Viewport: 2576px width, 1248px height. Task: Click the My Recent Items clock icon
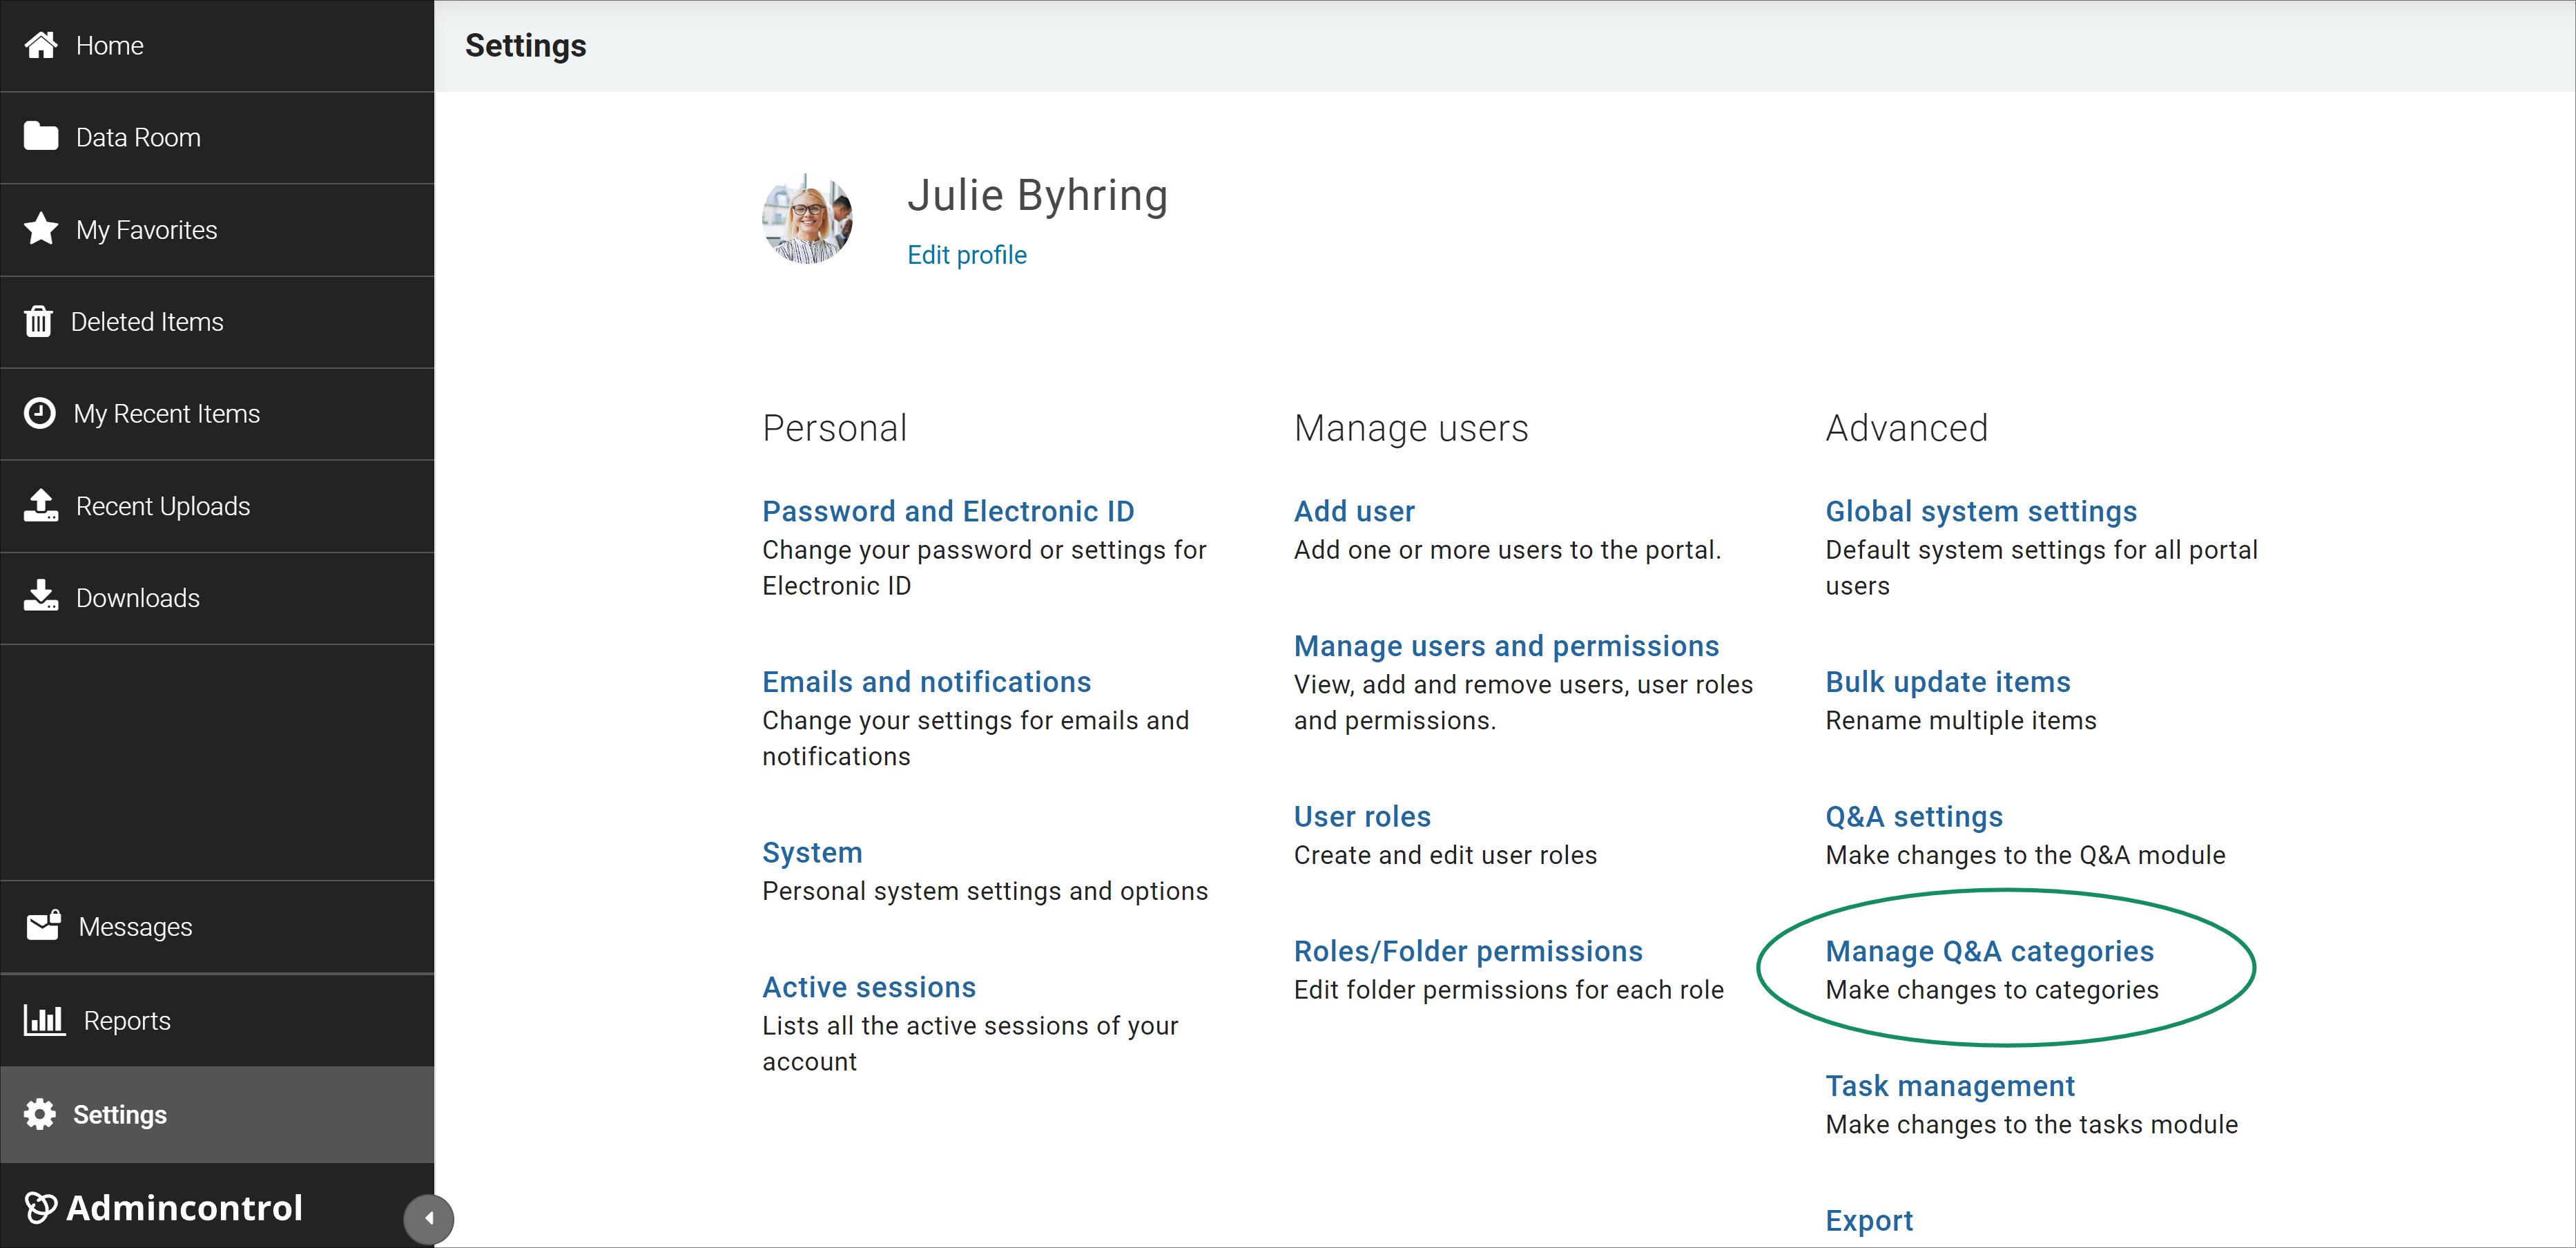(x=40, y=413)
